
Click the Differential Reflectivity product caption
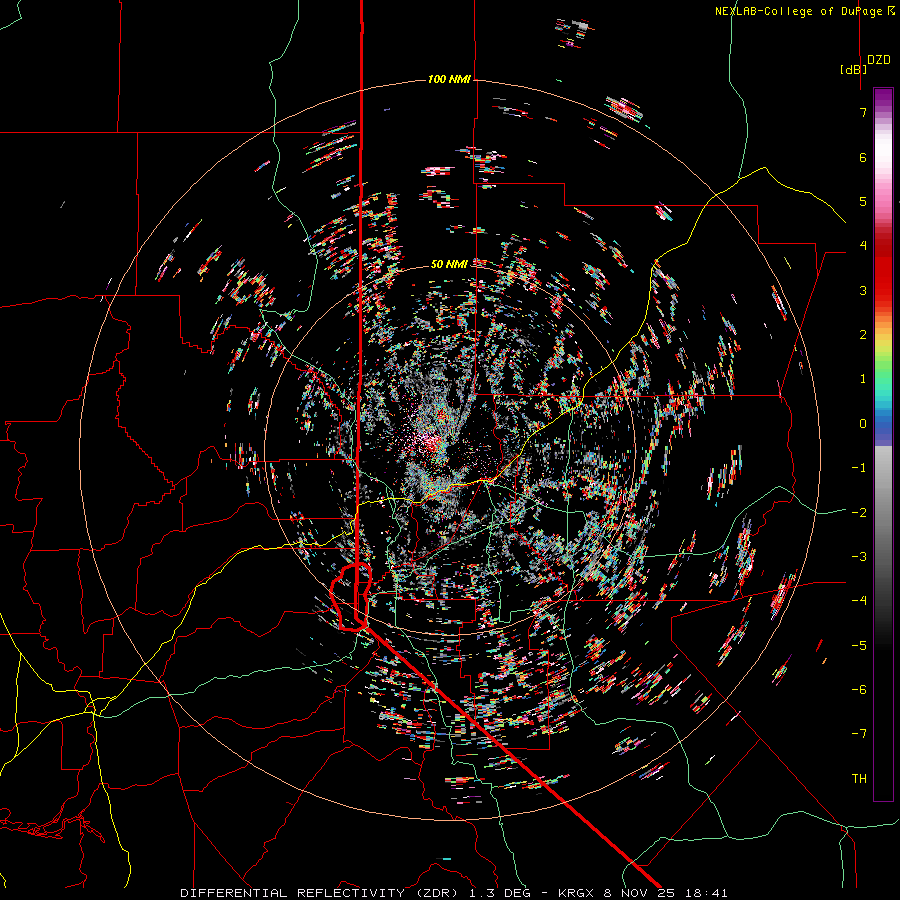453,893
